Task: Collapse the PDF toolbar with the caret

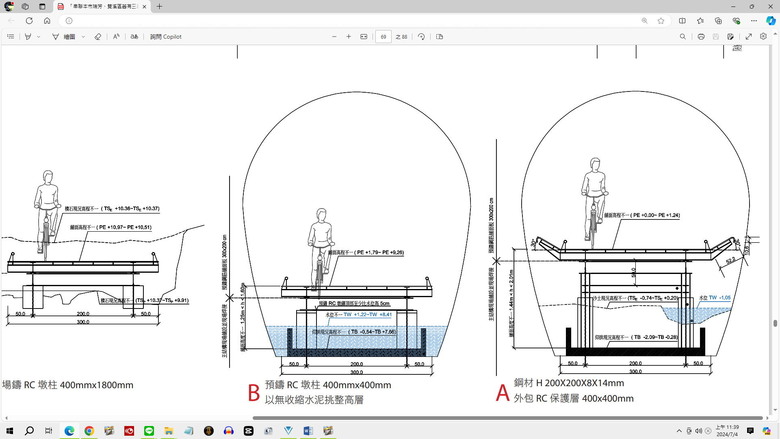Action: click(x=775, y=36)
